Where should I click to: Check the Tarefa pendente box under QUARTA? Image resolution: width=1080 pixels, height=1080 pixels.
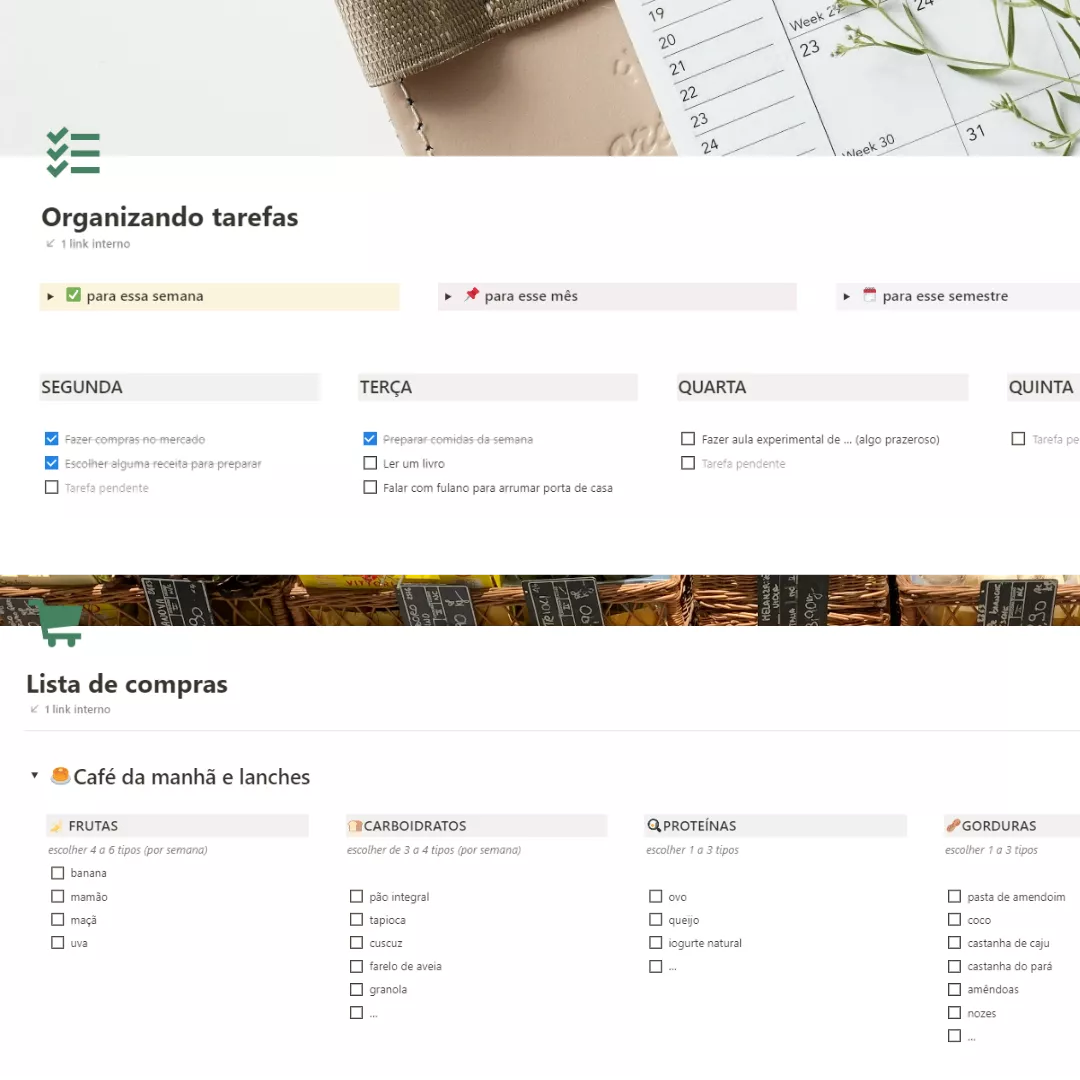click(x=687, y=463)
